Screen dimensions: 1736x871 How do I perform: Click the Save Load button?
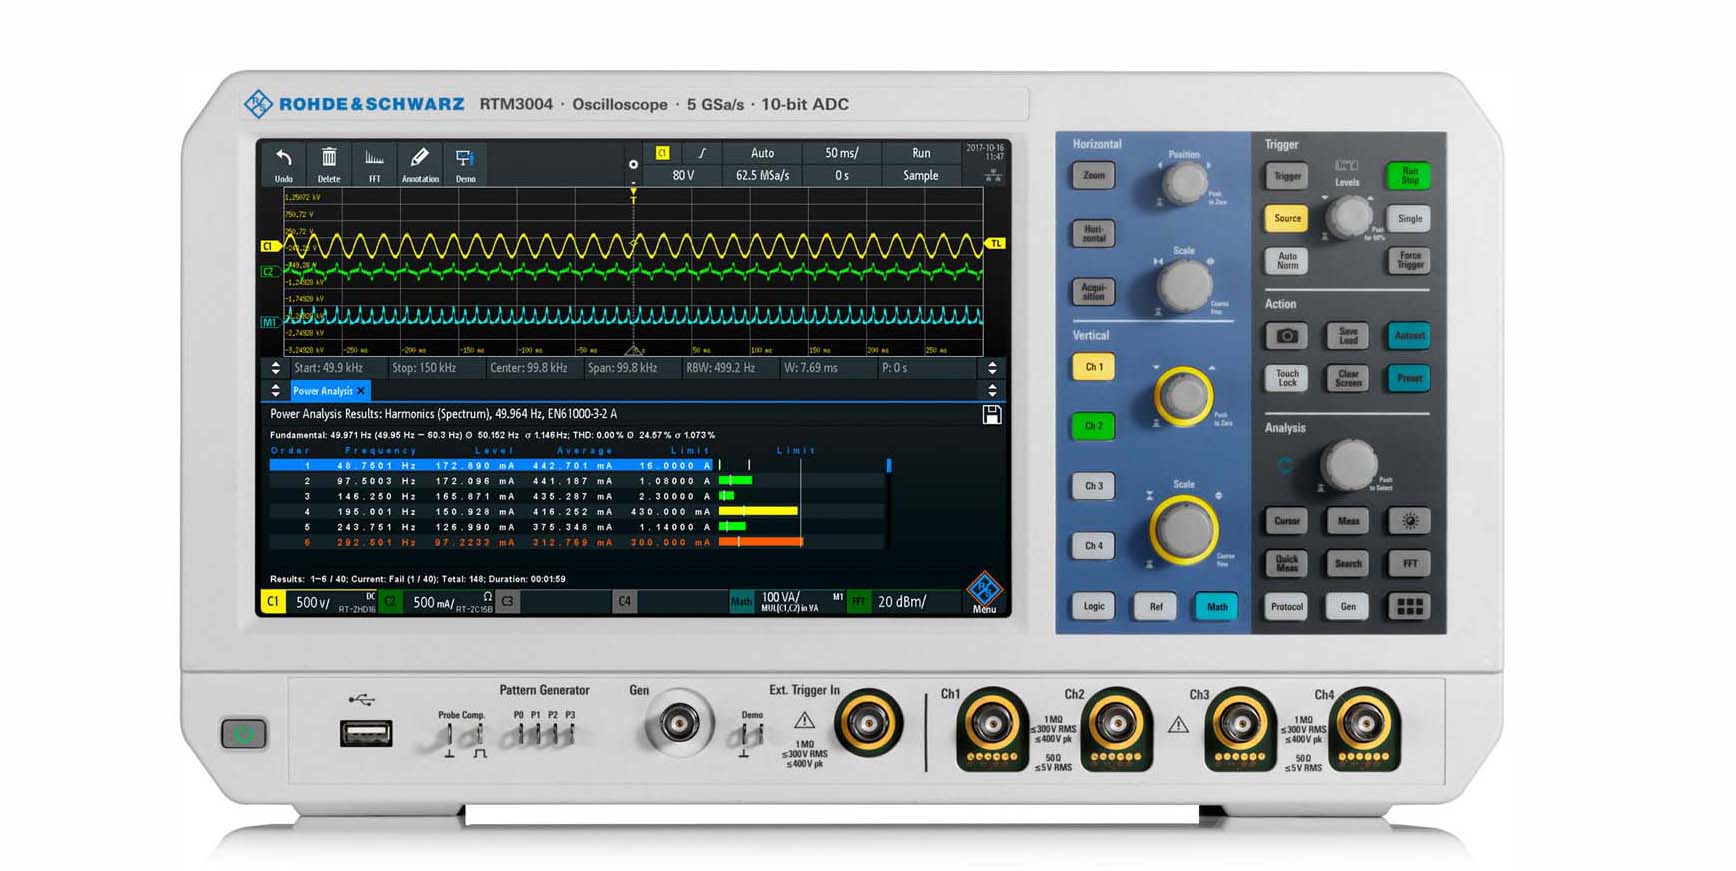coord(1348,336)
